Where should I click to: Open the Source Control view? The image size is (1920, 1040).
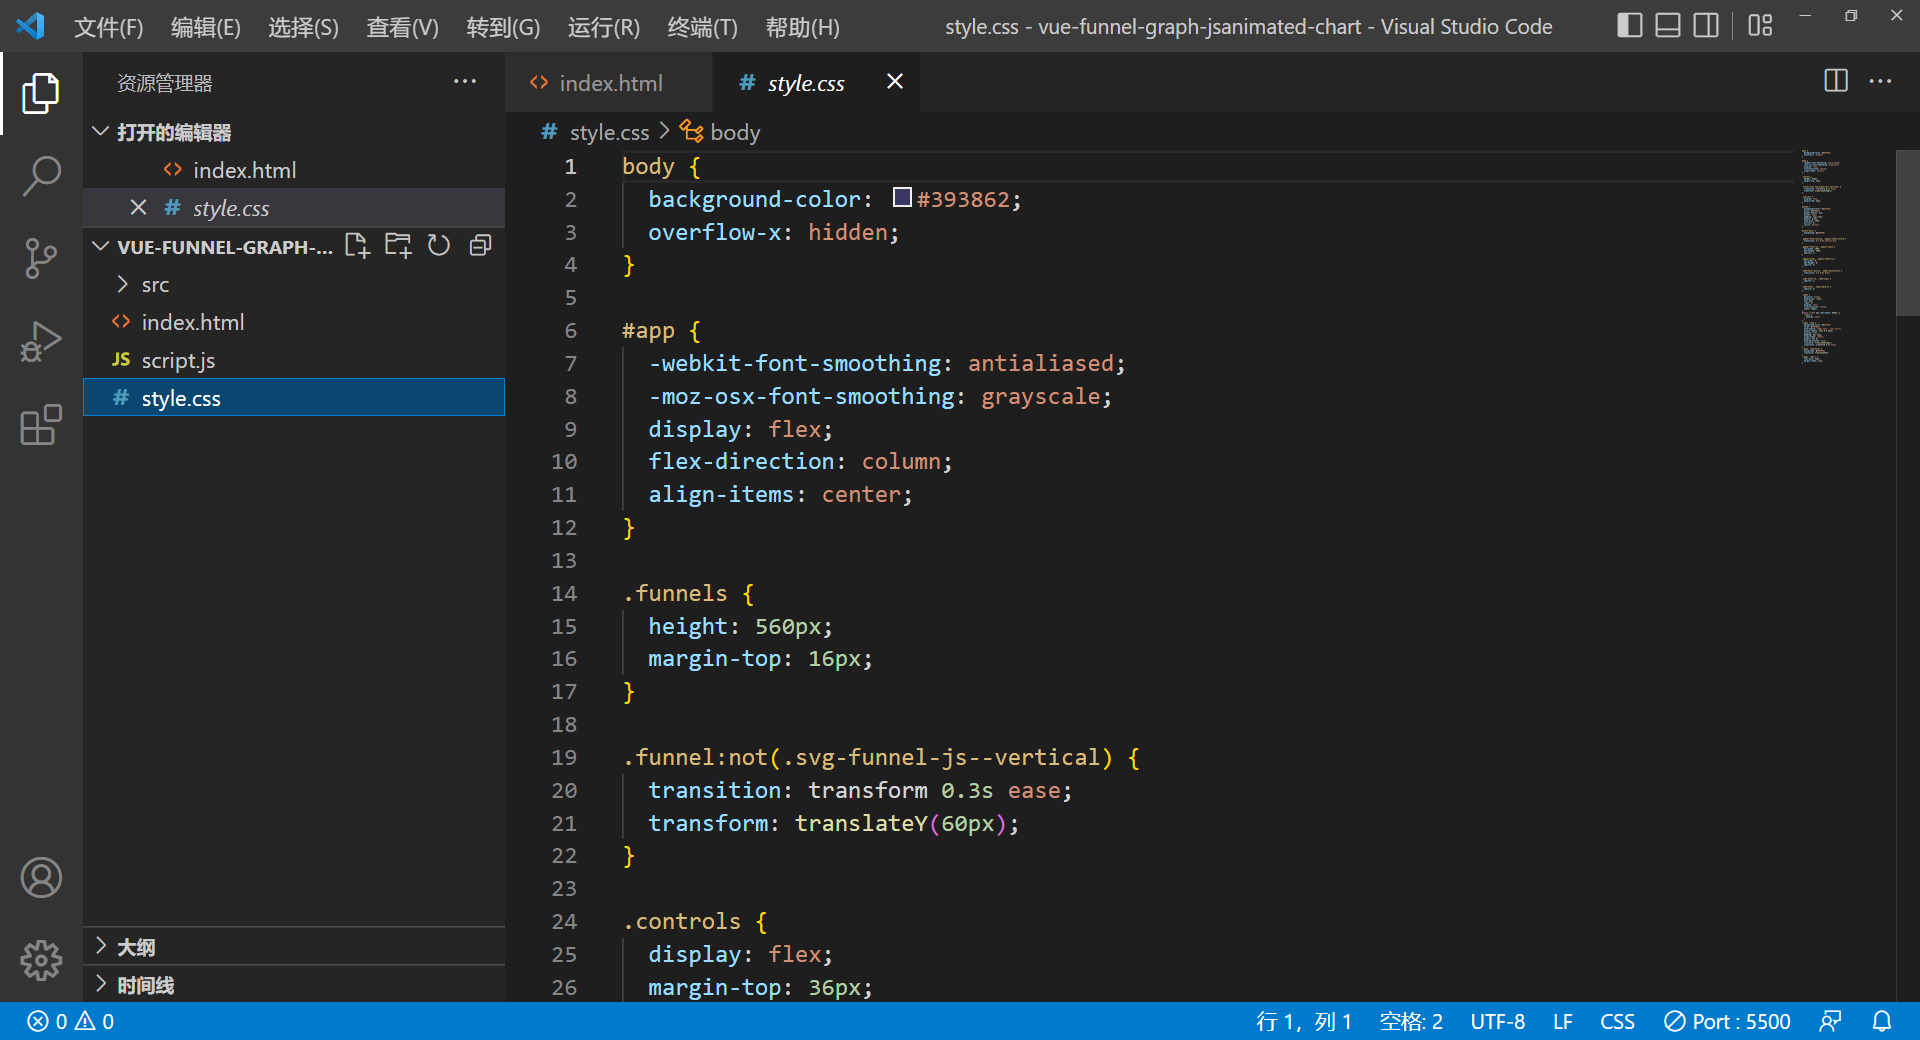41,258
